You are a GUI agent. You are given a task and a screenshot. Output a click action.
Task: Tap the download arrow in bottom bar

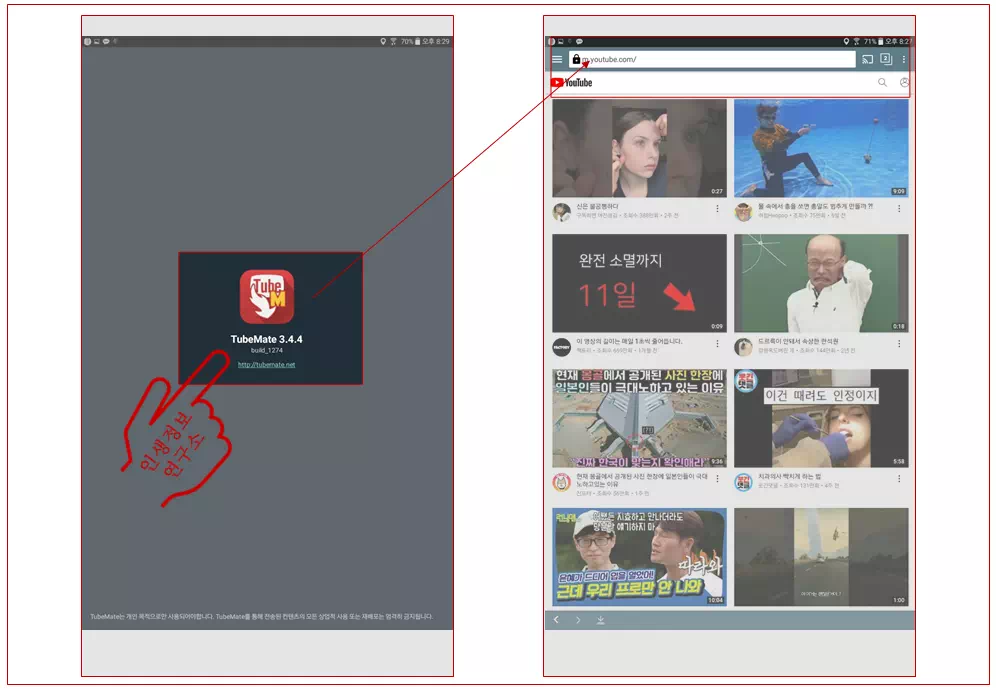(x=600, y=620)
